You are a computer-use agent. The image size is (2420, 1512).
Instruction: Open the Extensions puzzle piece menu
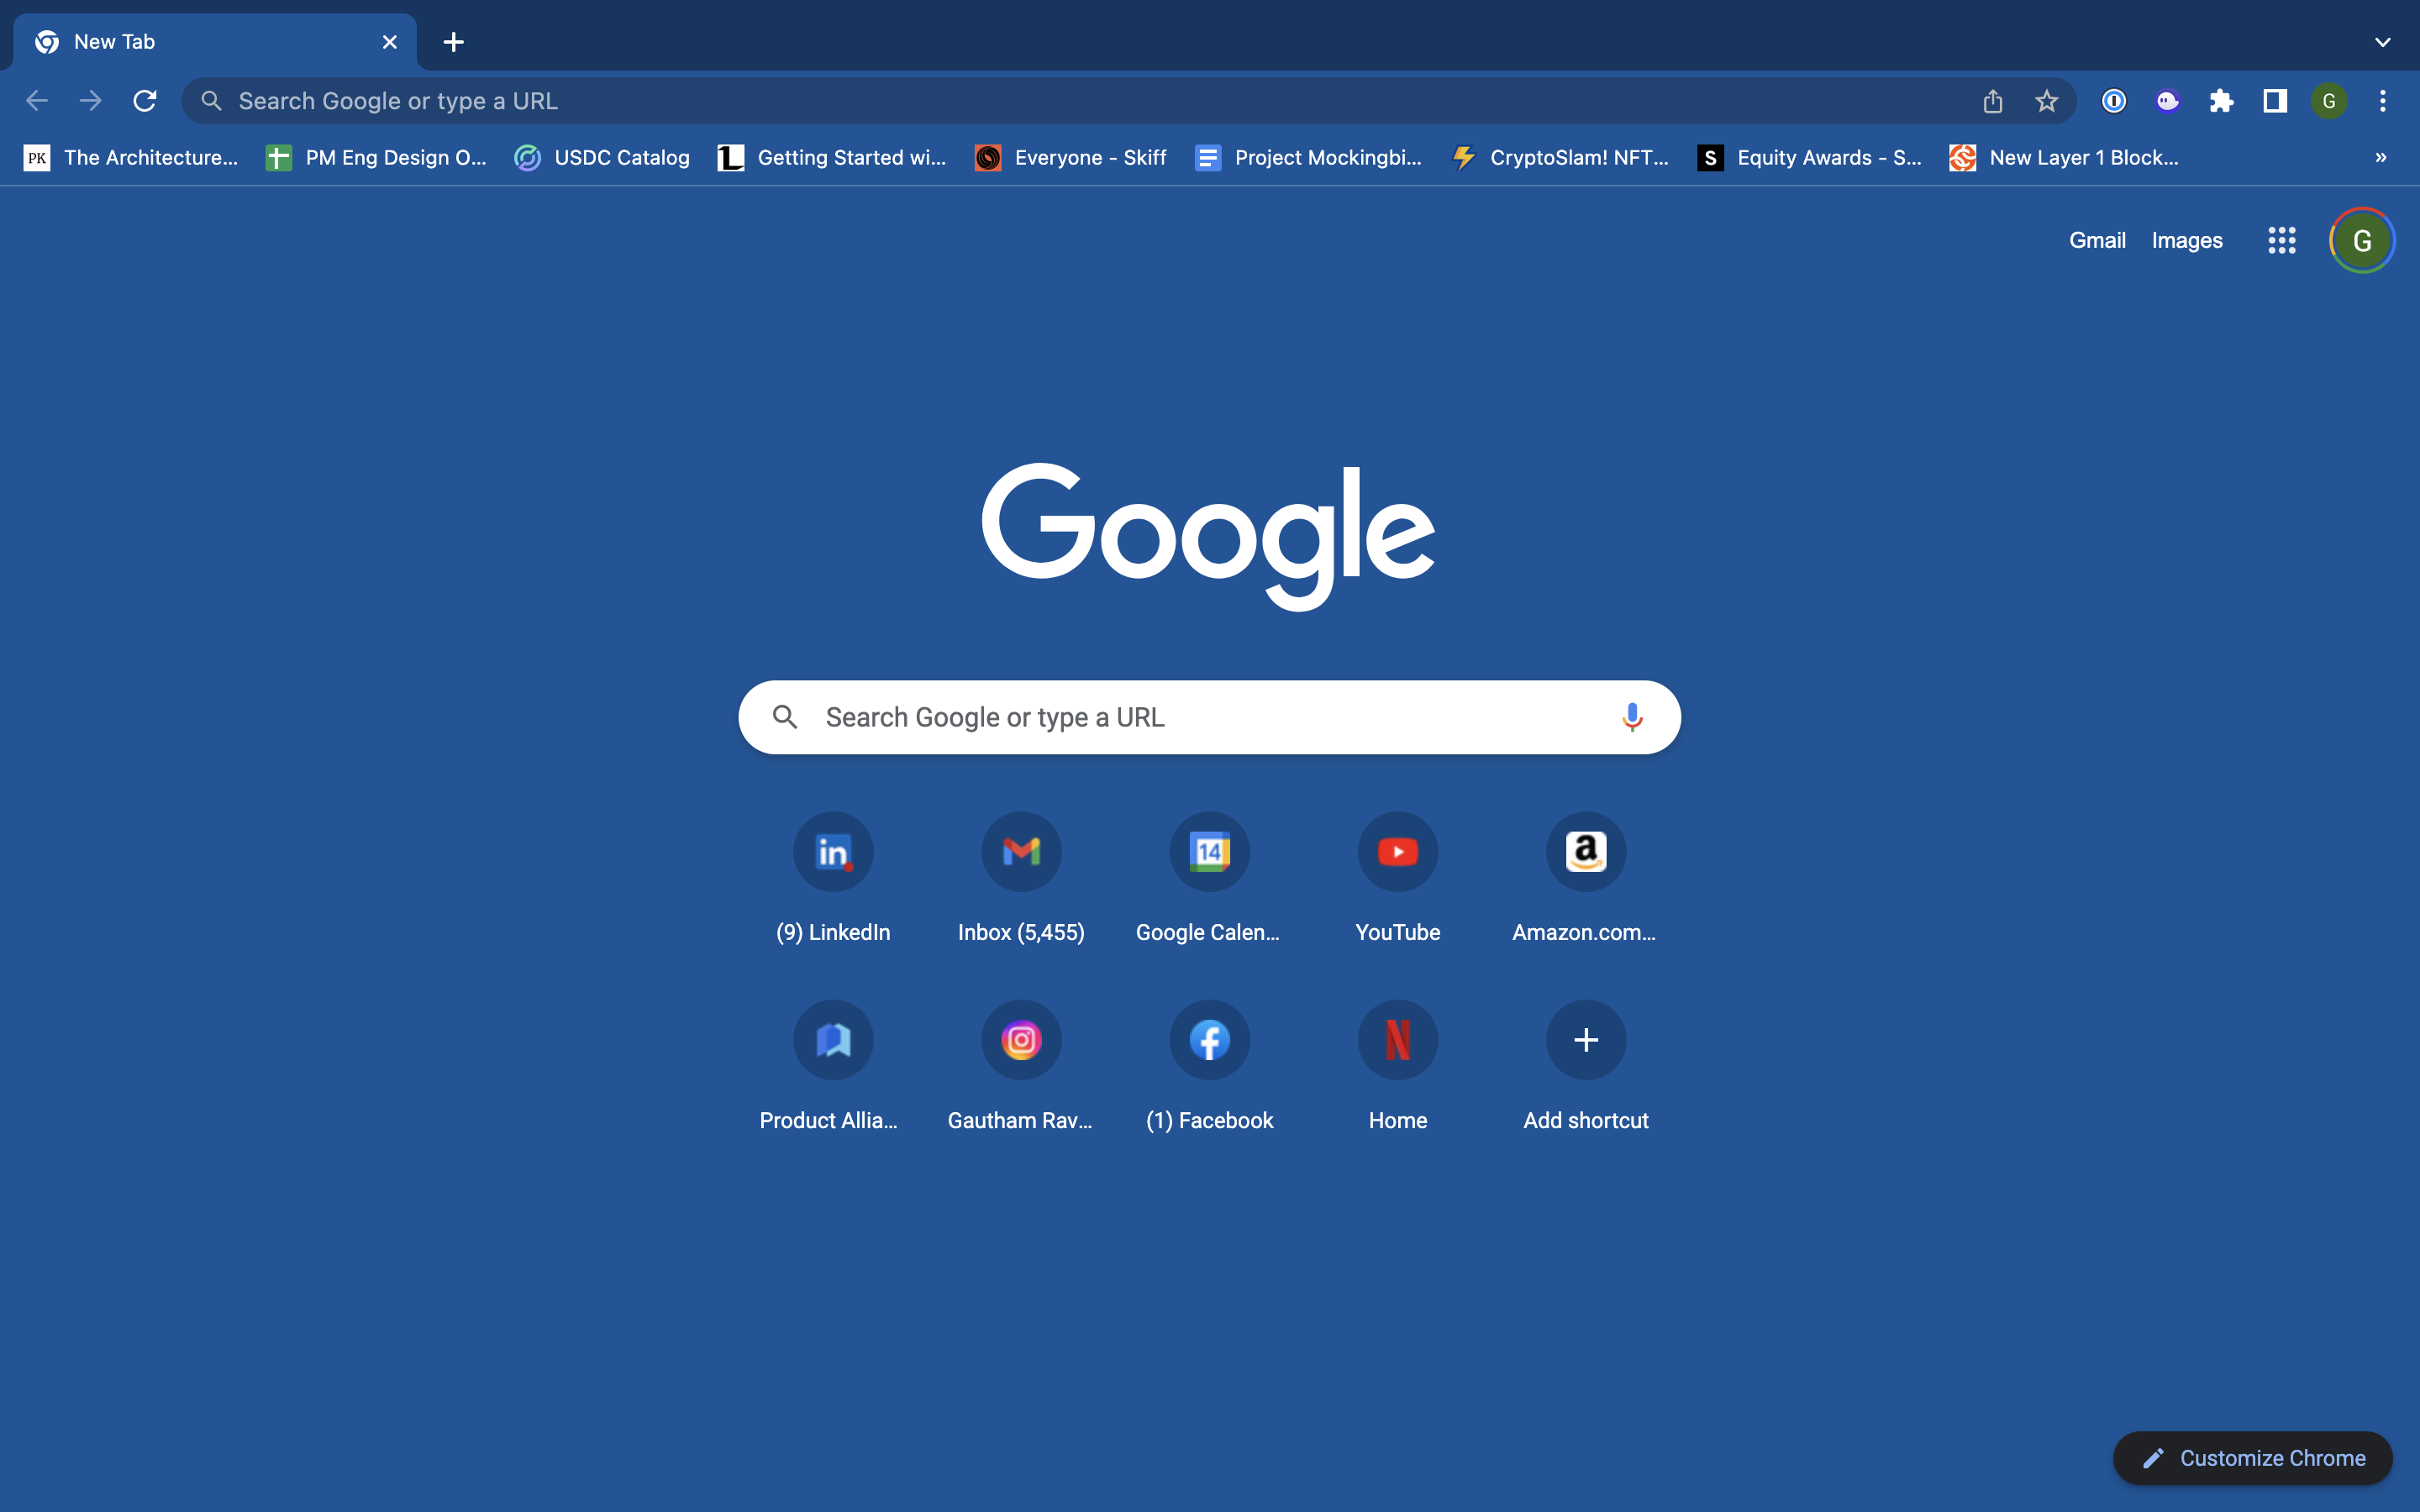click(x=2221, y=101)
